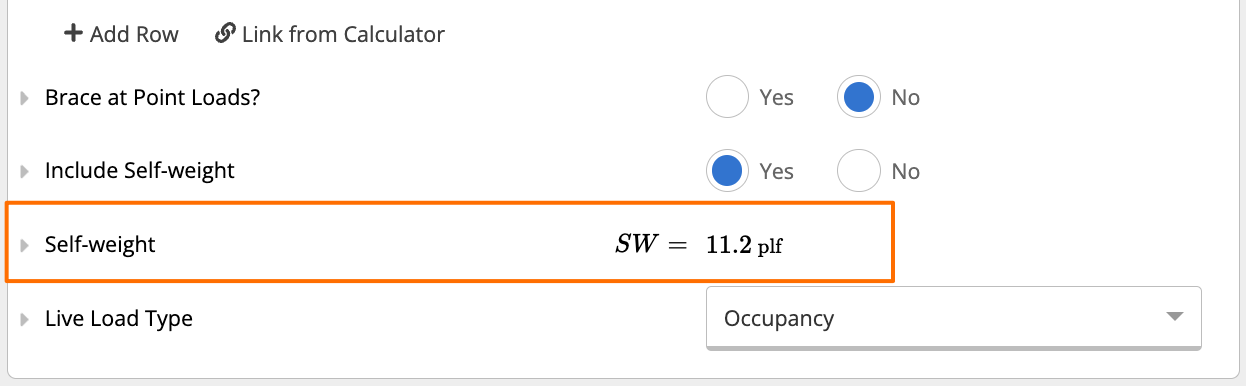Expand the highlighted Self-weight row triangle
The height and width of the screenshot is (386, 1246).
coord(25,244)
